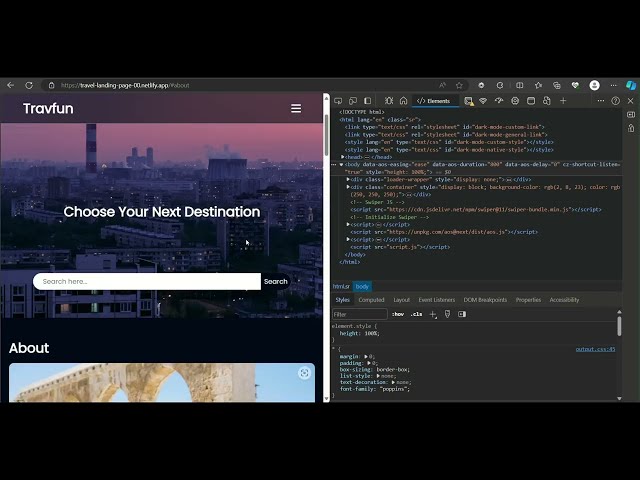Open the user profile avatar
Screen dimensions: 640x480
tap(594, 85)
